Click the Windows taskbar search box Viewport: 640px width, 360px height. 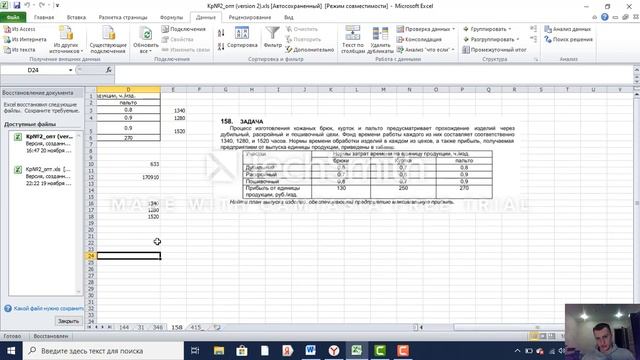click(103, 351)
